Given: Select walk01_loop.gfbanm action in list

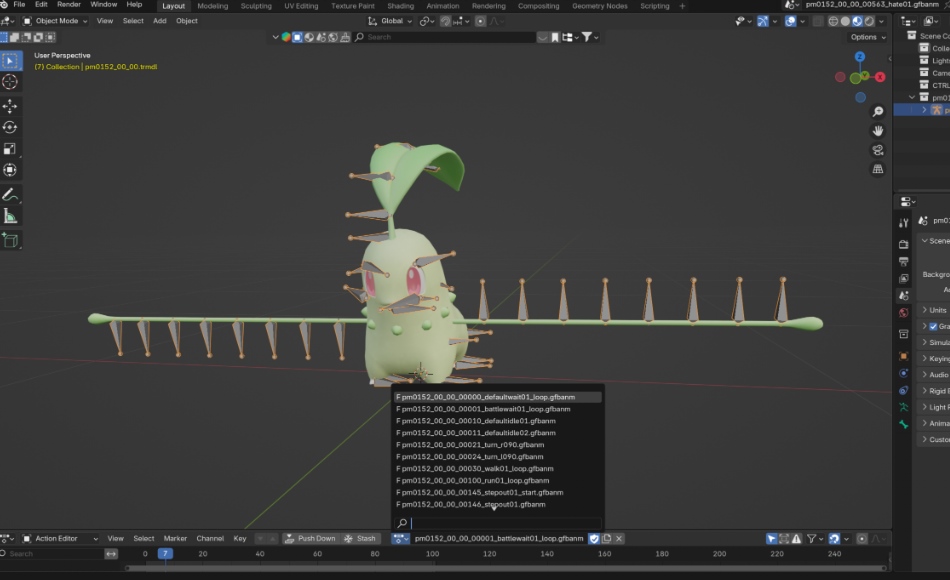Looking at the screenshot, I should 498,468.
